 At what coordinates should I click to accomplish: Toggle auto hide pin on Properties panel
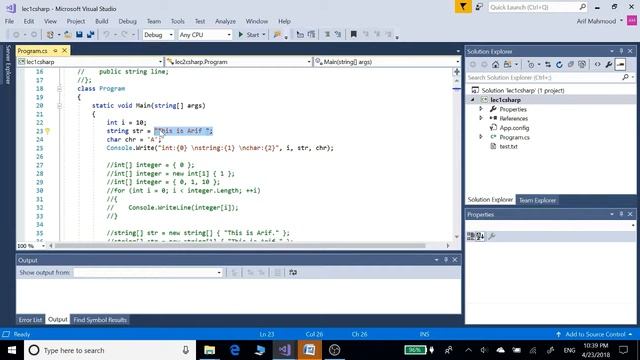[x=621, y=214]
